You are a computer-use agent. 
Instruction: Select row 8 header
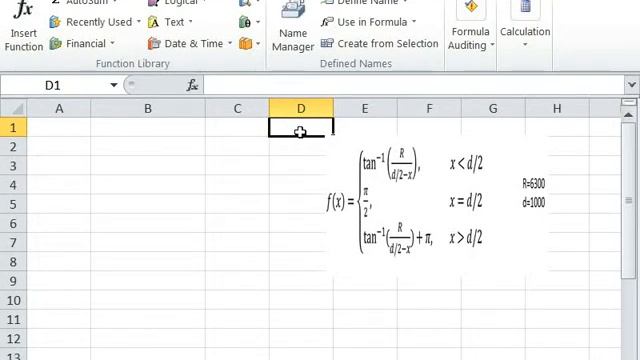click(x=13, y=262)
